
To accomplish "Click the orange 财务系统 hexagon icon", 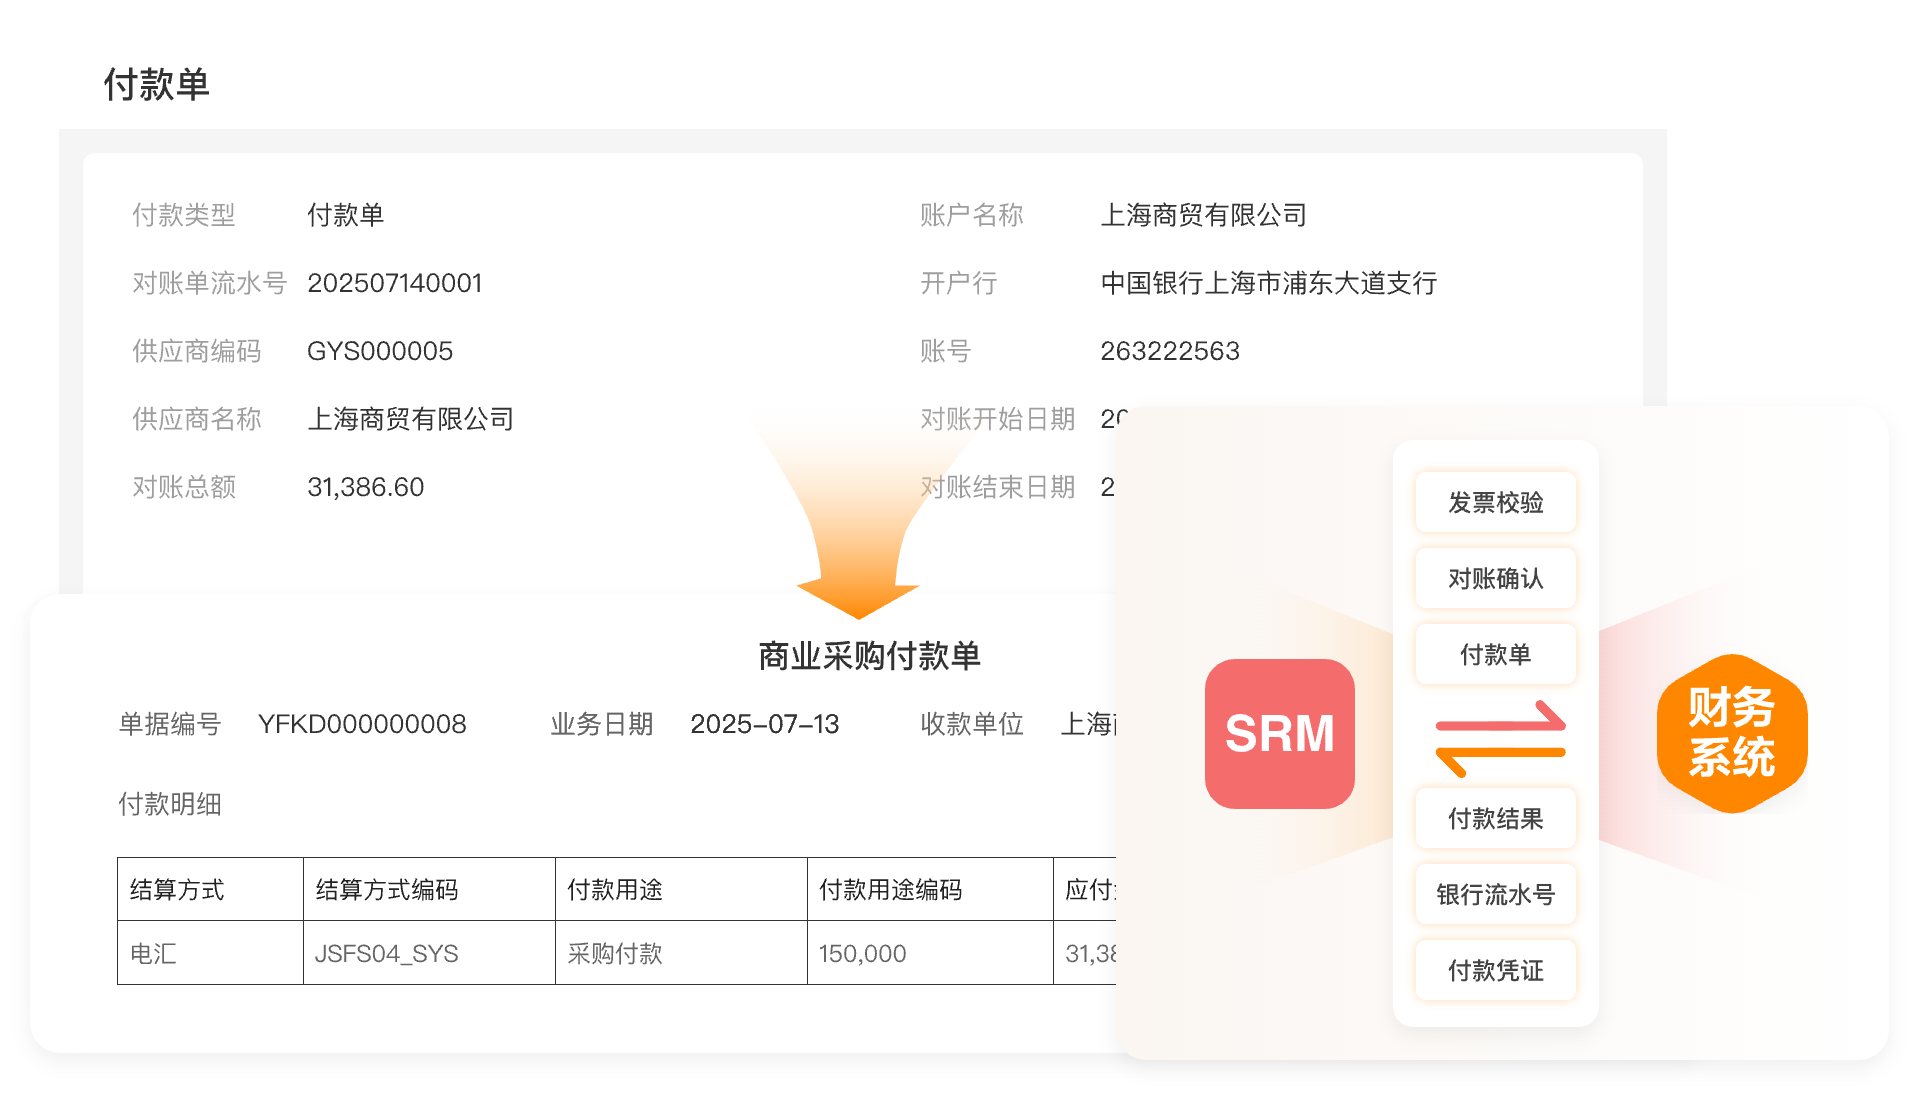I will (1731, 733).
